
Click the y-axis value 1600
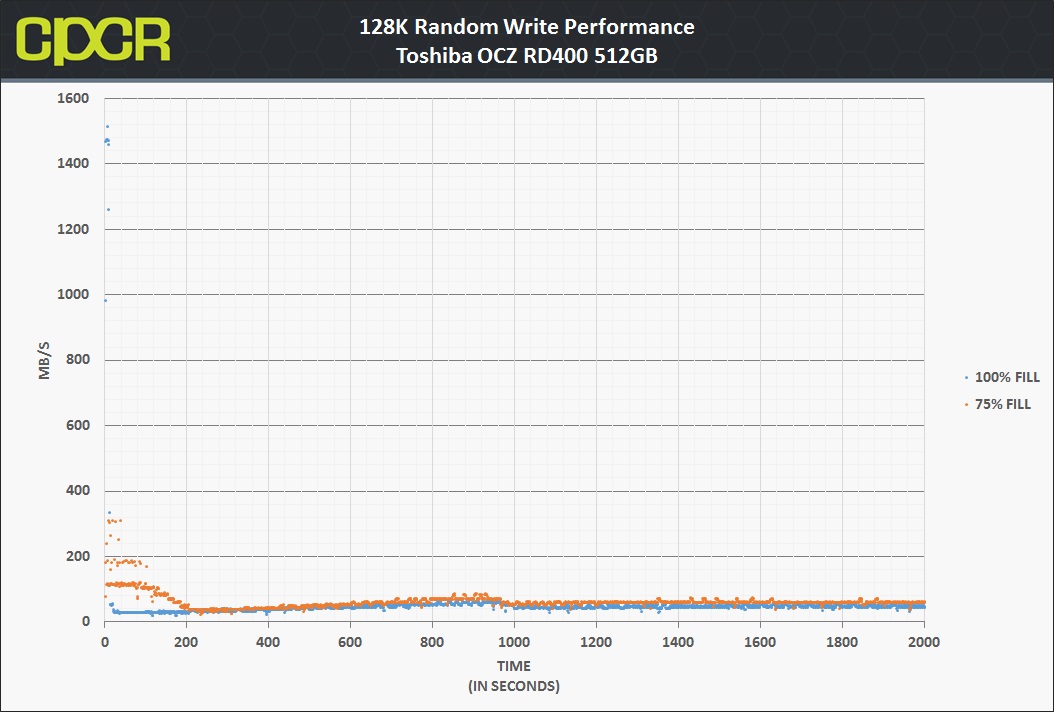click(x=73, y=98)
